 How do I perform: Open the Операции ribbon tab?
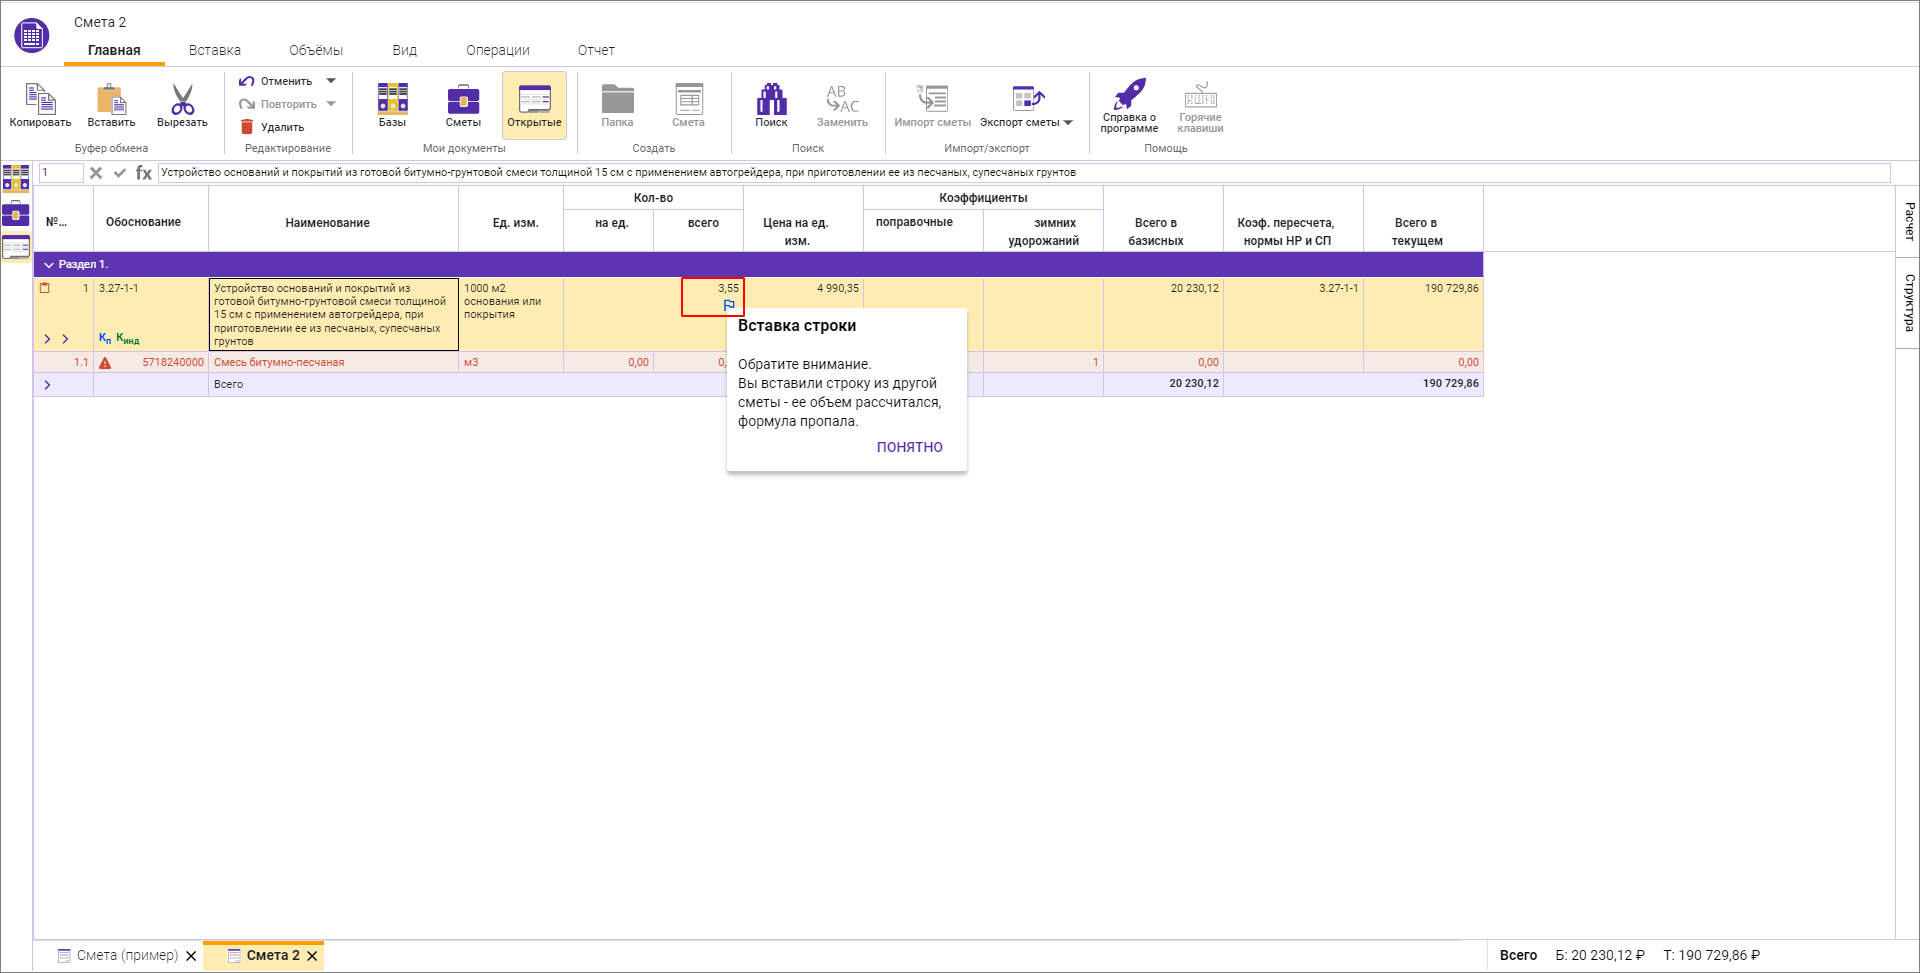tap(498, 50)
